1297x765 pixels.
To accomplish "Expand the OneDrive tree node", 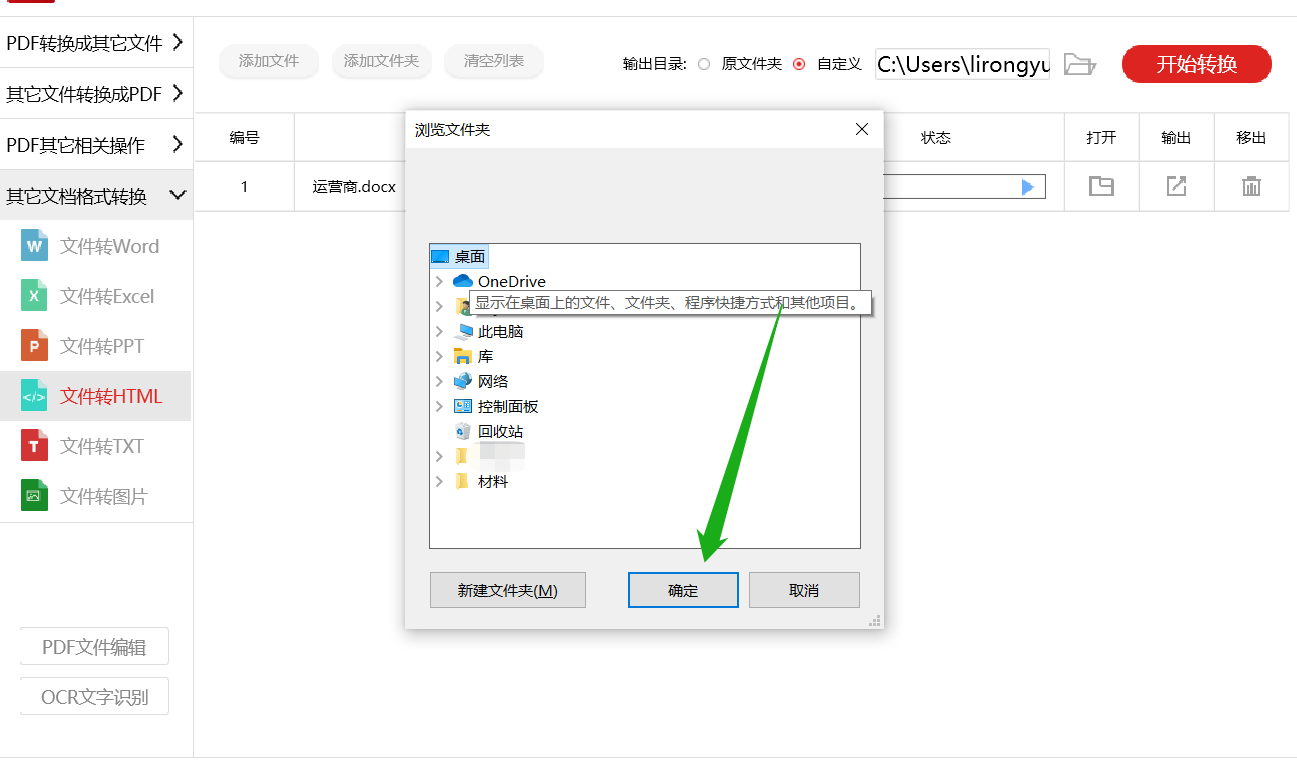I will [440, 281].
